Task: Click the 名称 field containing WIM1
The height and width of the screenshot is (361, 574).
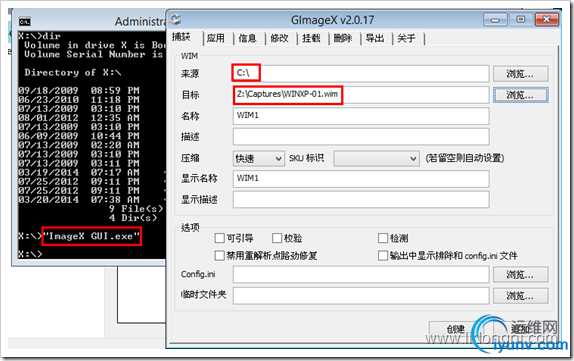Action: pyautogui.click(x=361, y=116)
